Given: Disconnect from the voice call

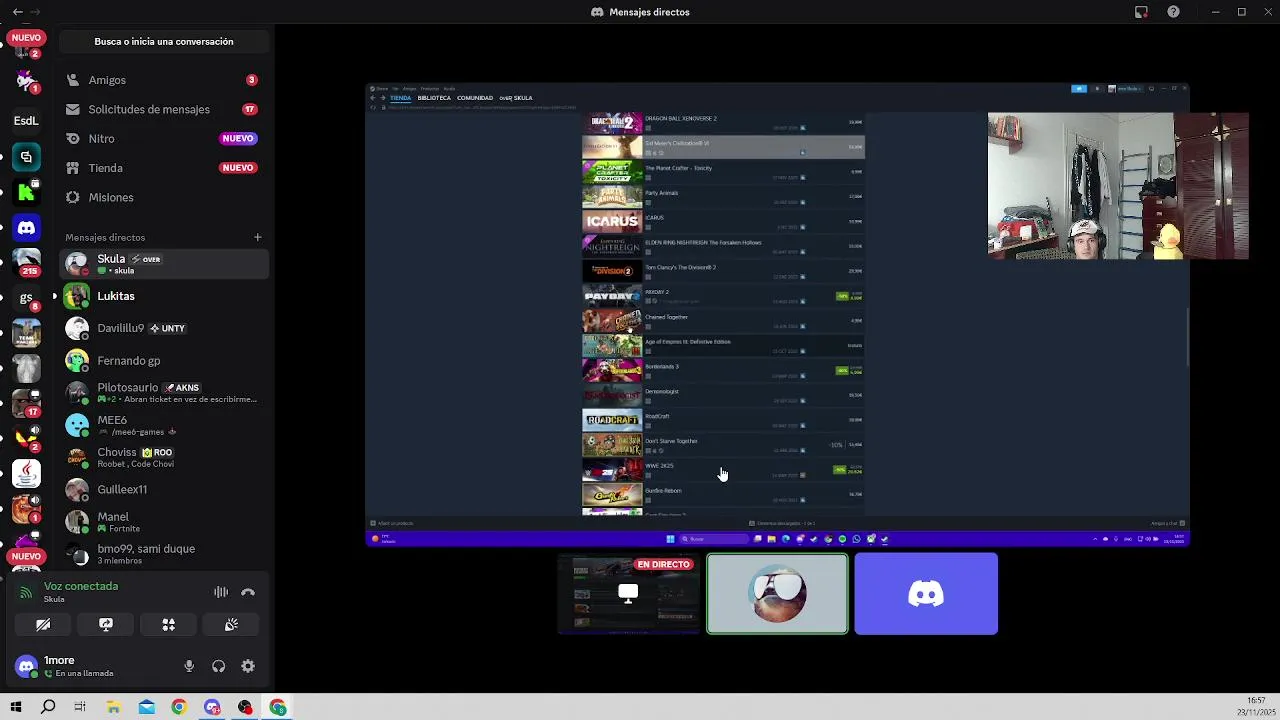Looking at the screenshot, I should (248, 592).
